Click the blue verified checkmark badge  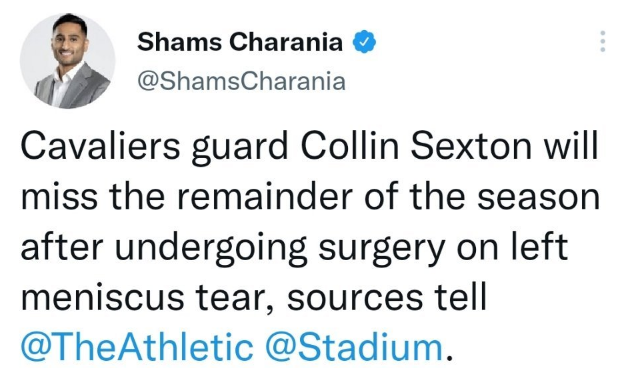364,41
